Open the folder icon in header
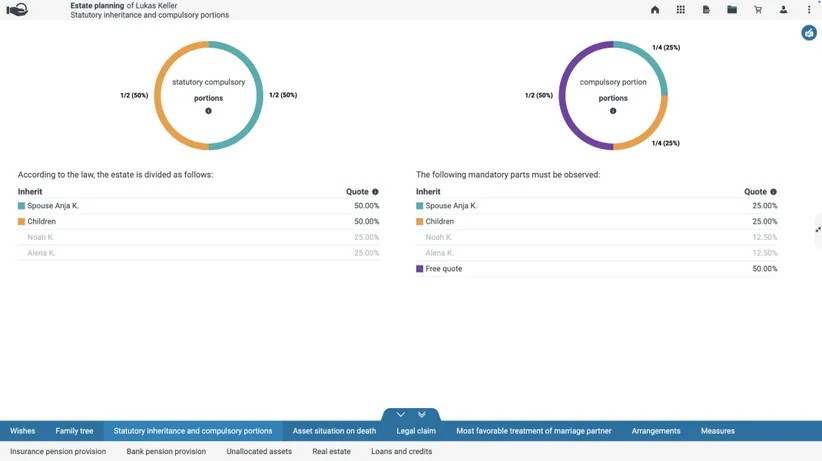Image resolution: width=822 pixels, height=461 pixels. (732, 9)
